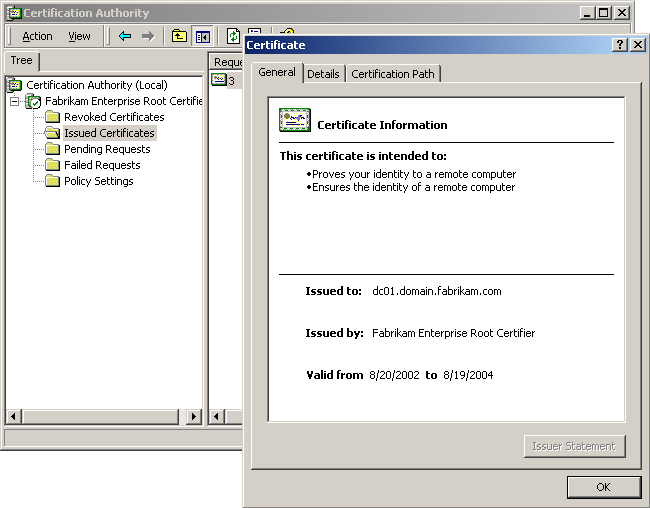Select Revoked Certificates folder
This screenshot has width=650, height=508.
(113, 117)
